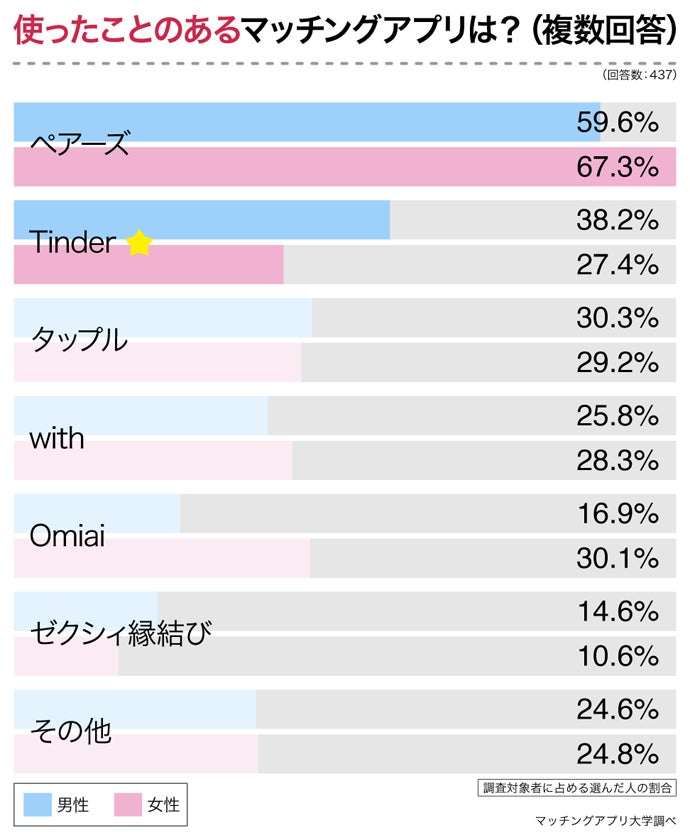Click the 38.2% Tinder male value
This screenshot has height=840, width=690.
pos(617,219)
